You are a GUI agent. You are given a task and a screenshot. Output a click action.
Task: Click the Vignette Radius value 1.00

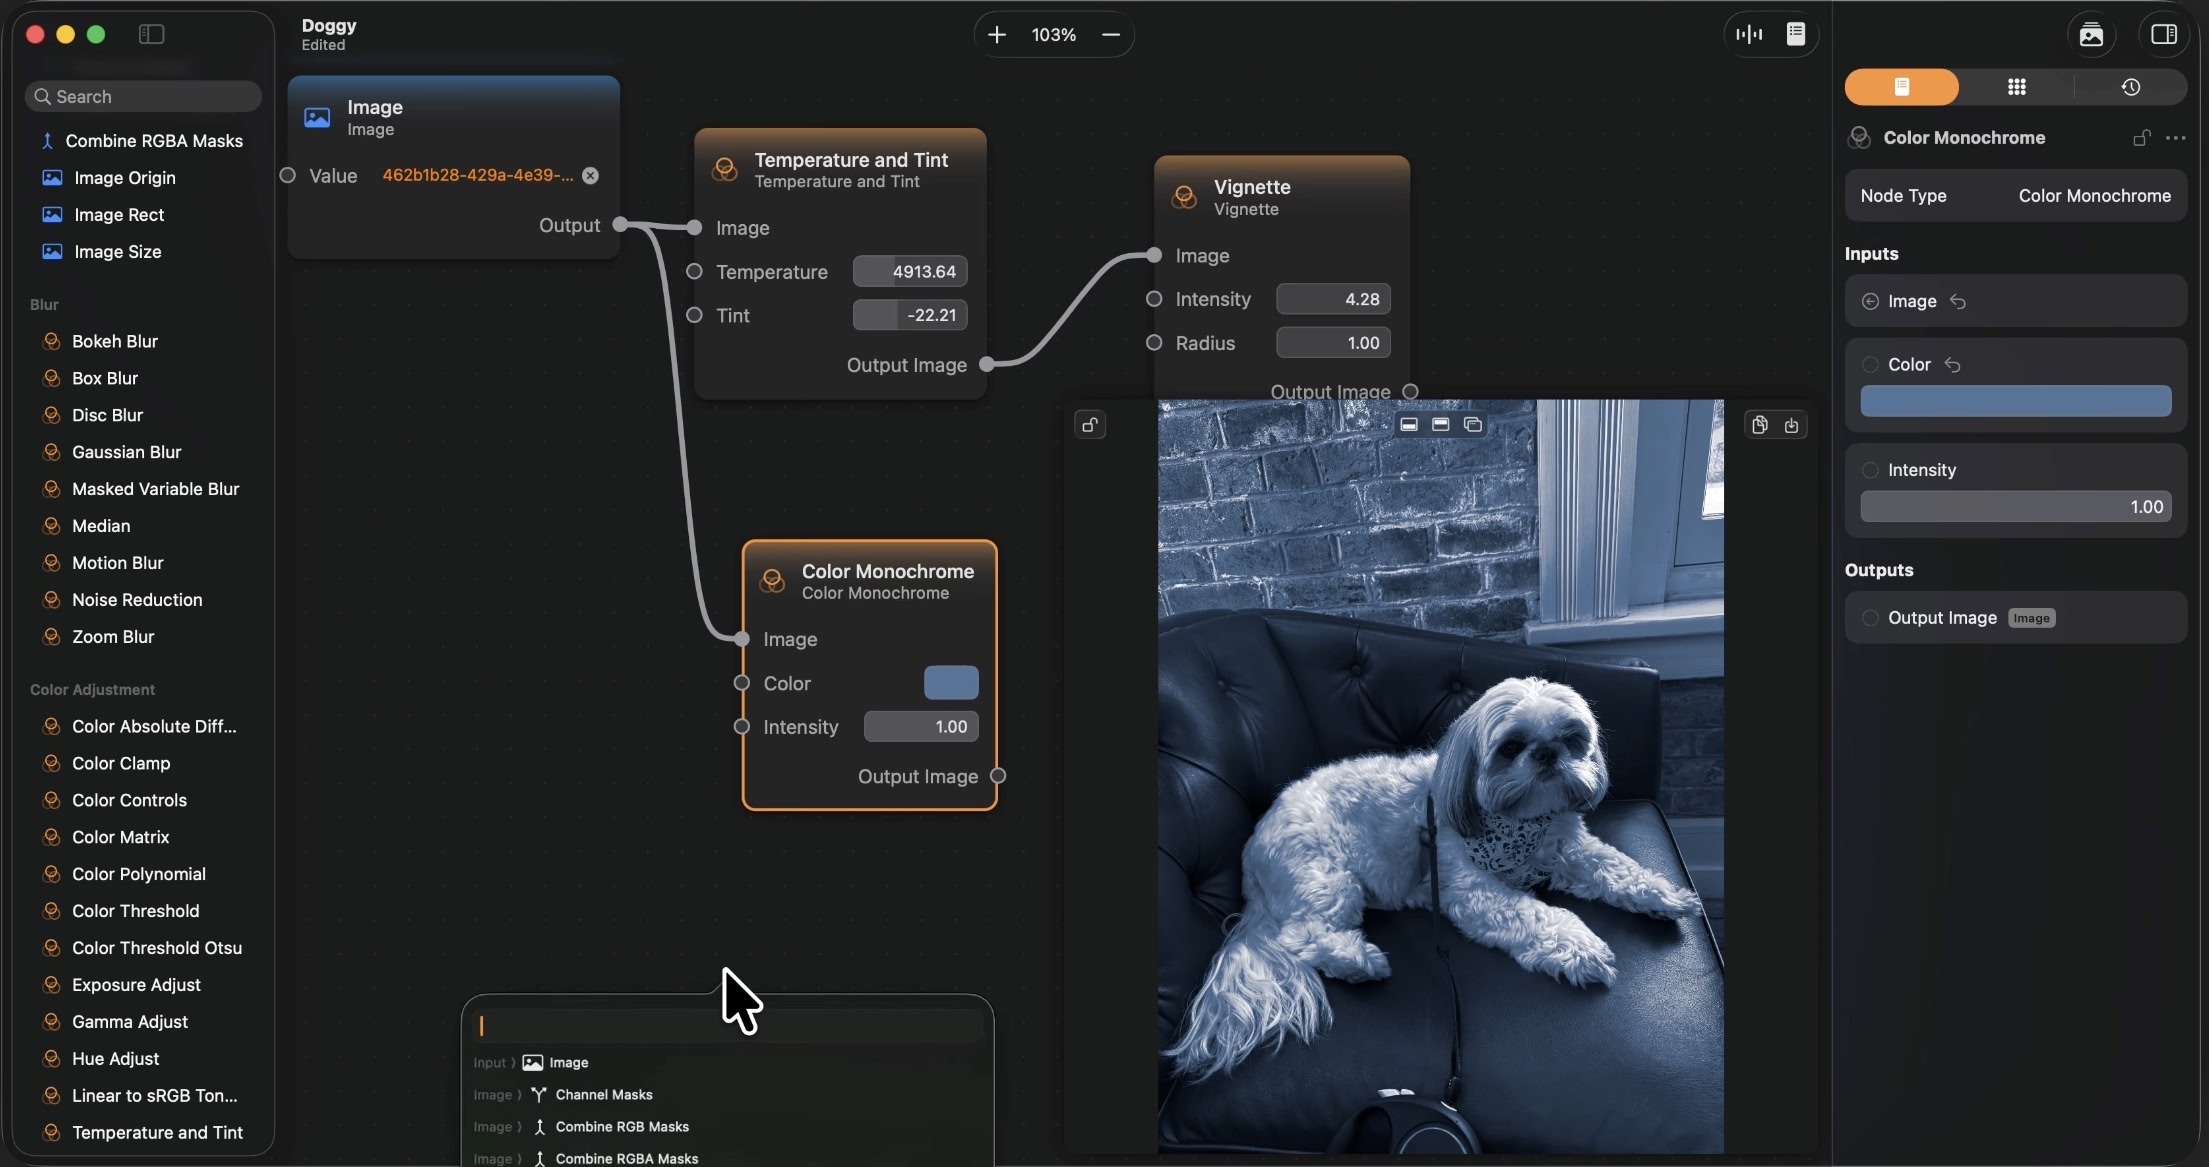pos(1333,343)
